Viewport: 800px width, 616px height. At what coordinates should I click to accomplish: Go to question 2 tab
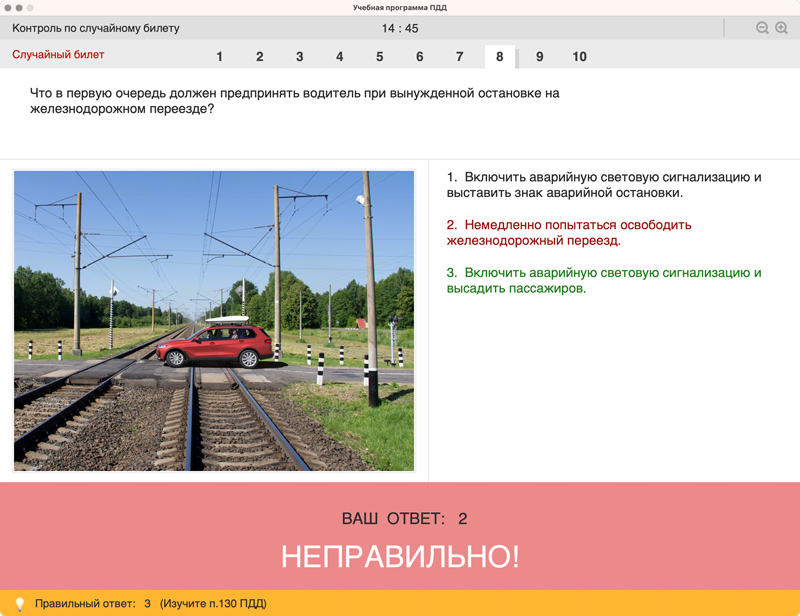tap(260, 57)
